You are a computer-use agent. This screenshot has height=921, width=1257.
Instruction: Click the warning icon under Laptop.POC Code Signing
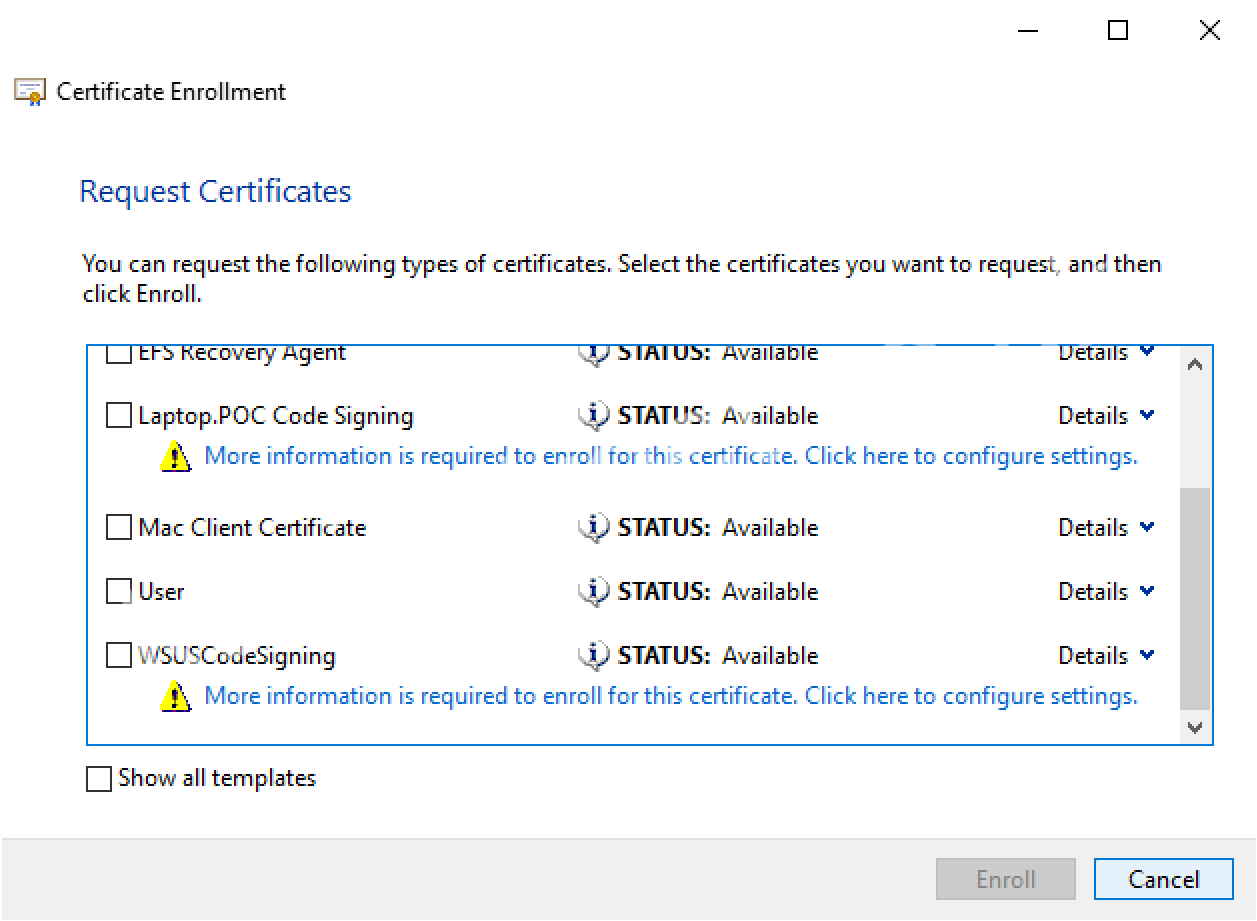point(175,457)
